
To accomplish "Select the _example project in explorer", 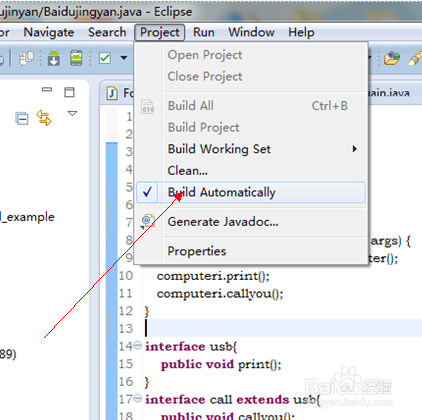I will (27, 217).
